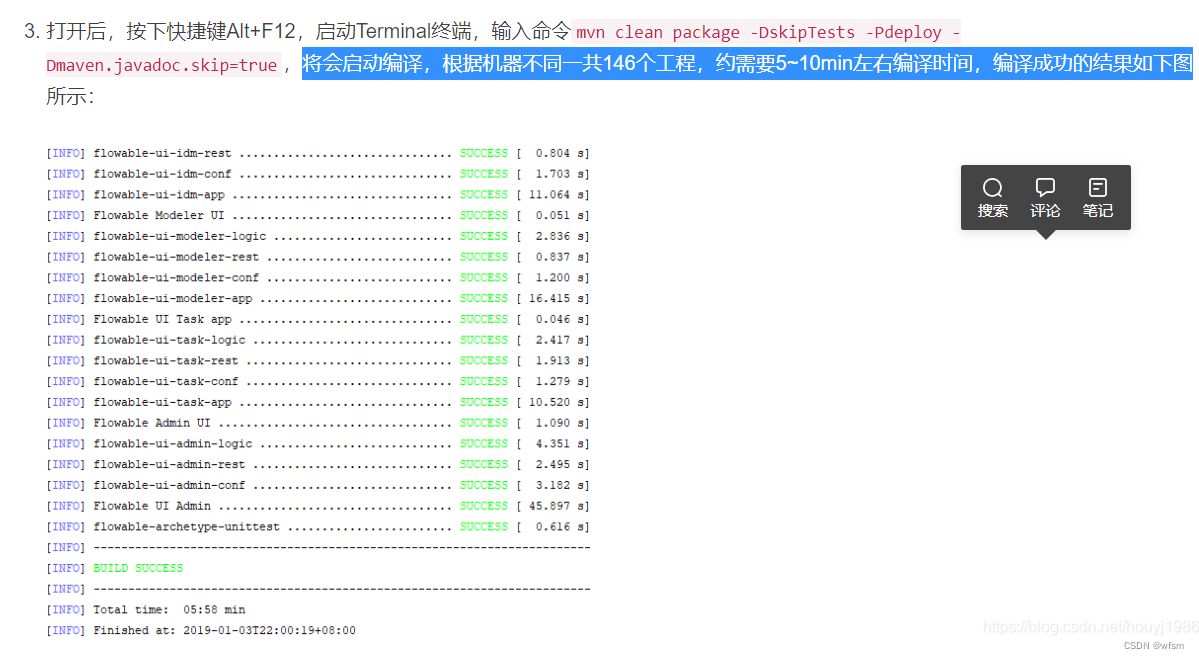Click the log line flowable-ui-idm-app
The height and width of the screenshot is (659, 1199).
coord(317,195)
